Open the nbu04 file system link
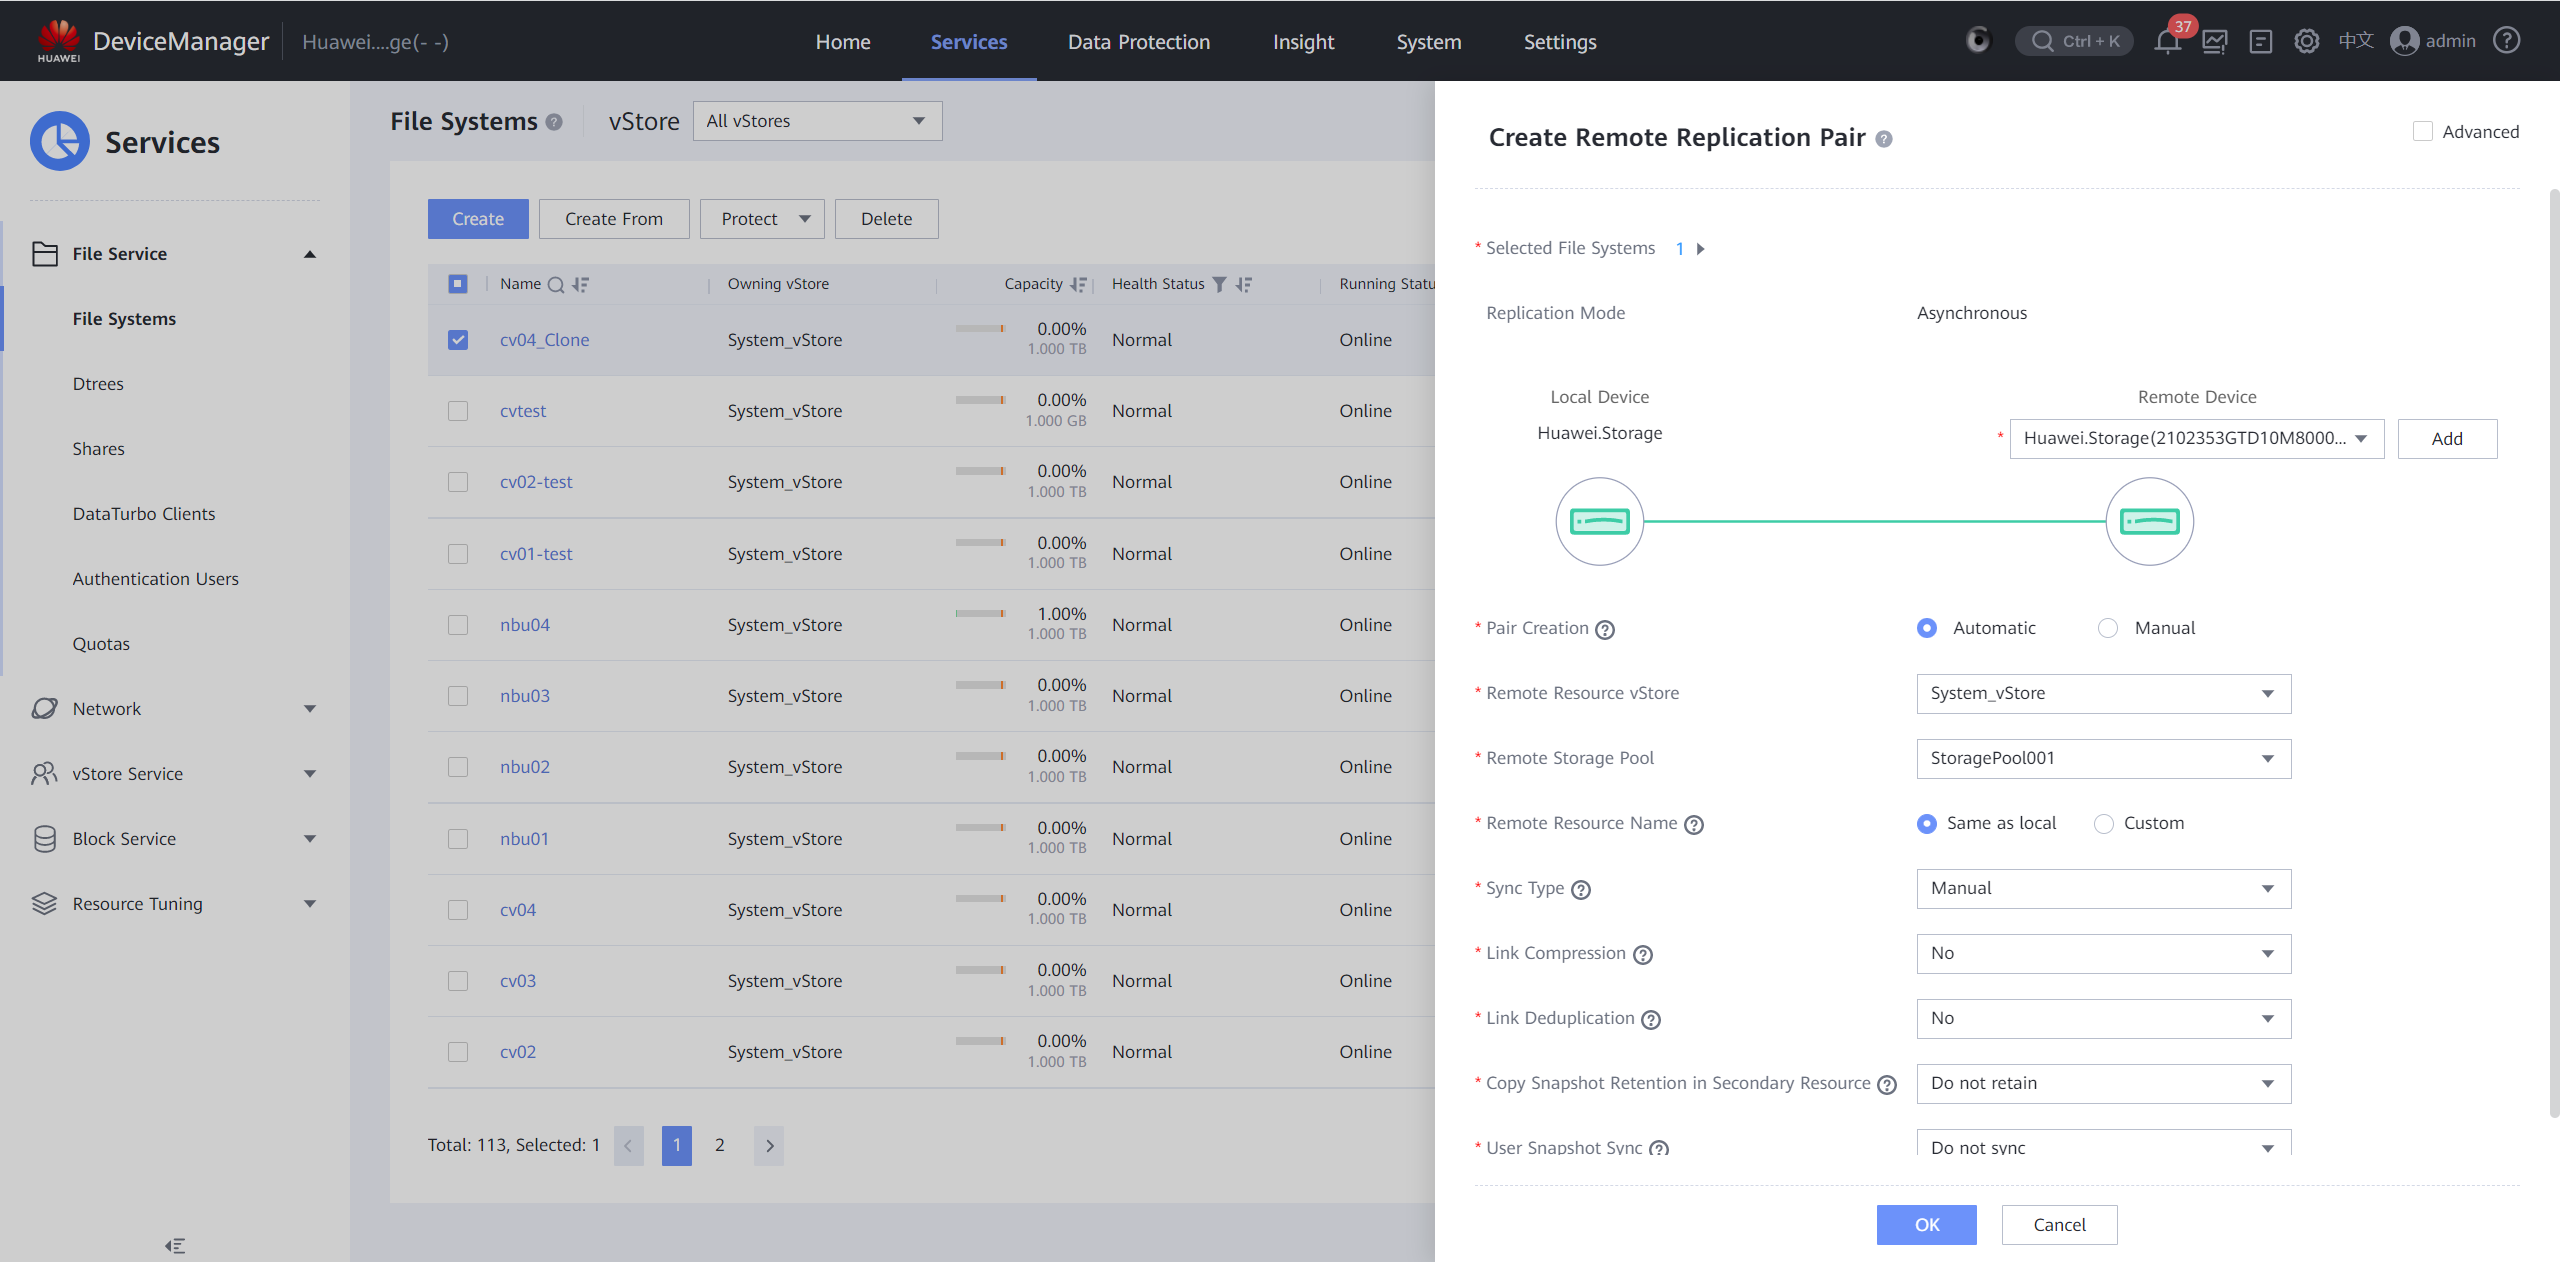 point(525,625)
